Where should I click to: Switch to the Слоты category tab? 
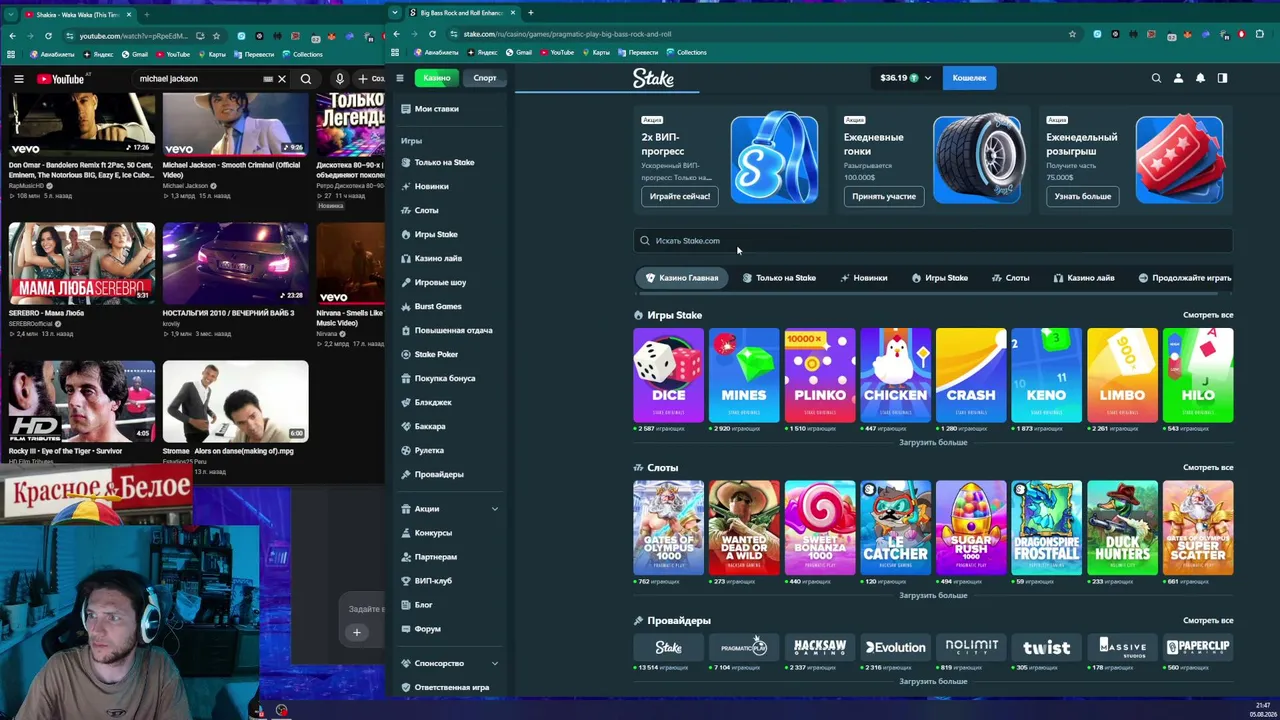pos(1011,278)
